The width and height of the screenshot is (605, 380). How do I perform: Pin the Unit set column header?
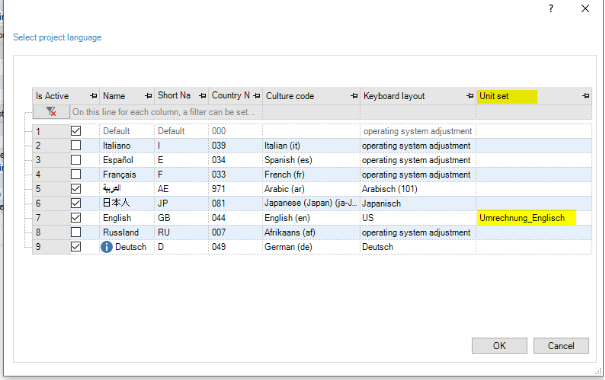(x=586, y=96)
